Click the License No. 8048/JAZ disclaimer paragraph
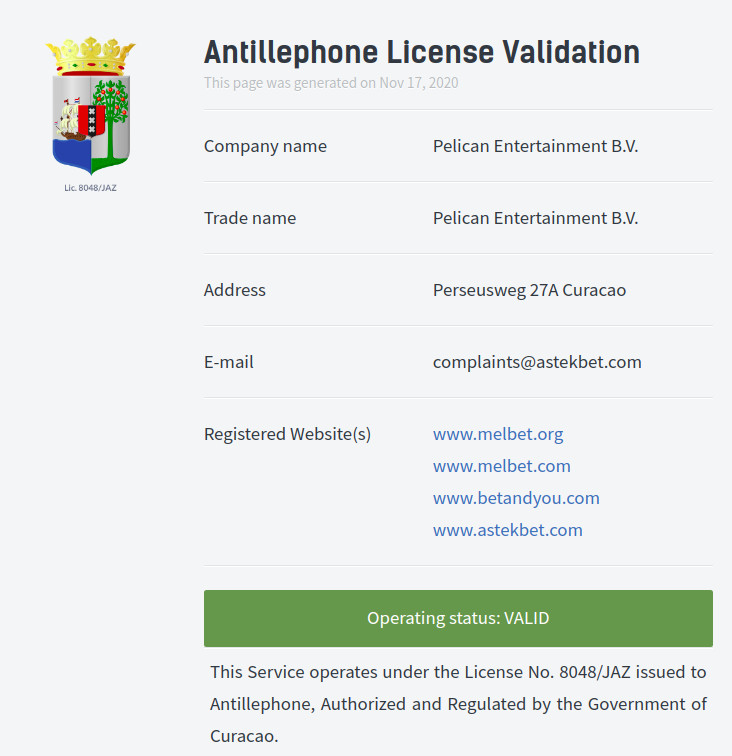 coord(458,704)
